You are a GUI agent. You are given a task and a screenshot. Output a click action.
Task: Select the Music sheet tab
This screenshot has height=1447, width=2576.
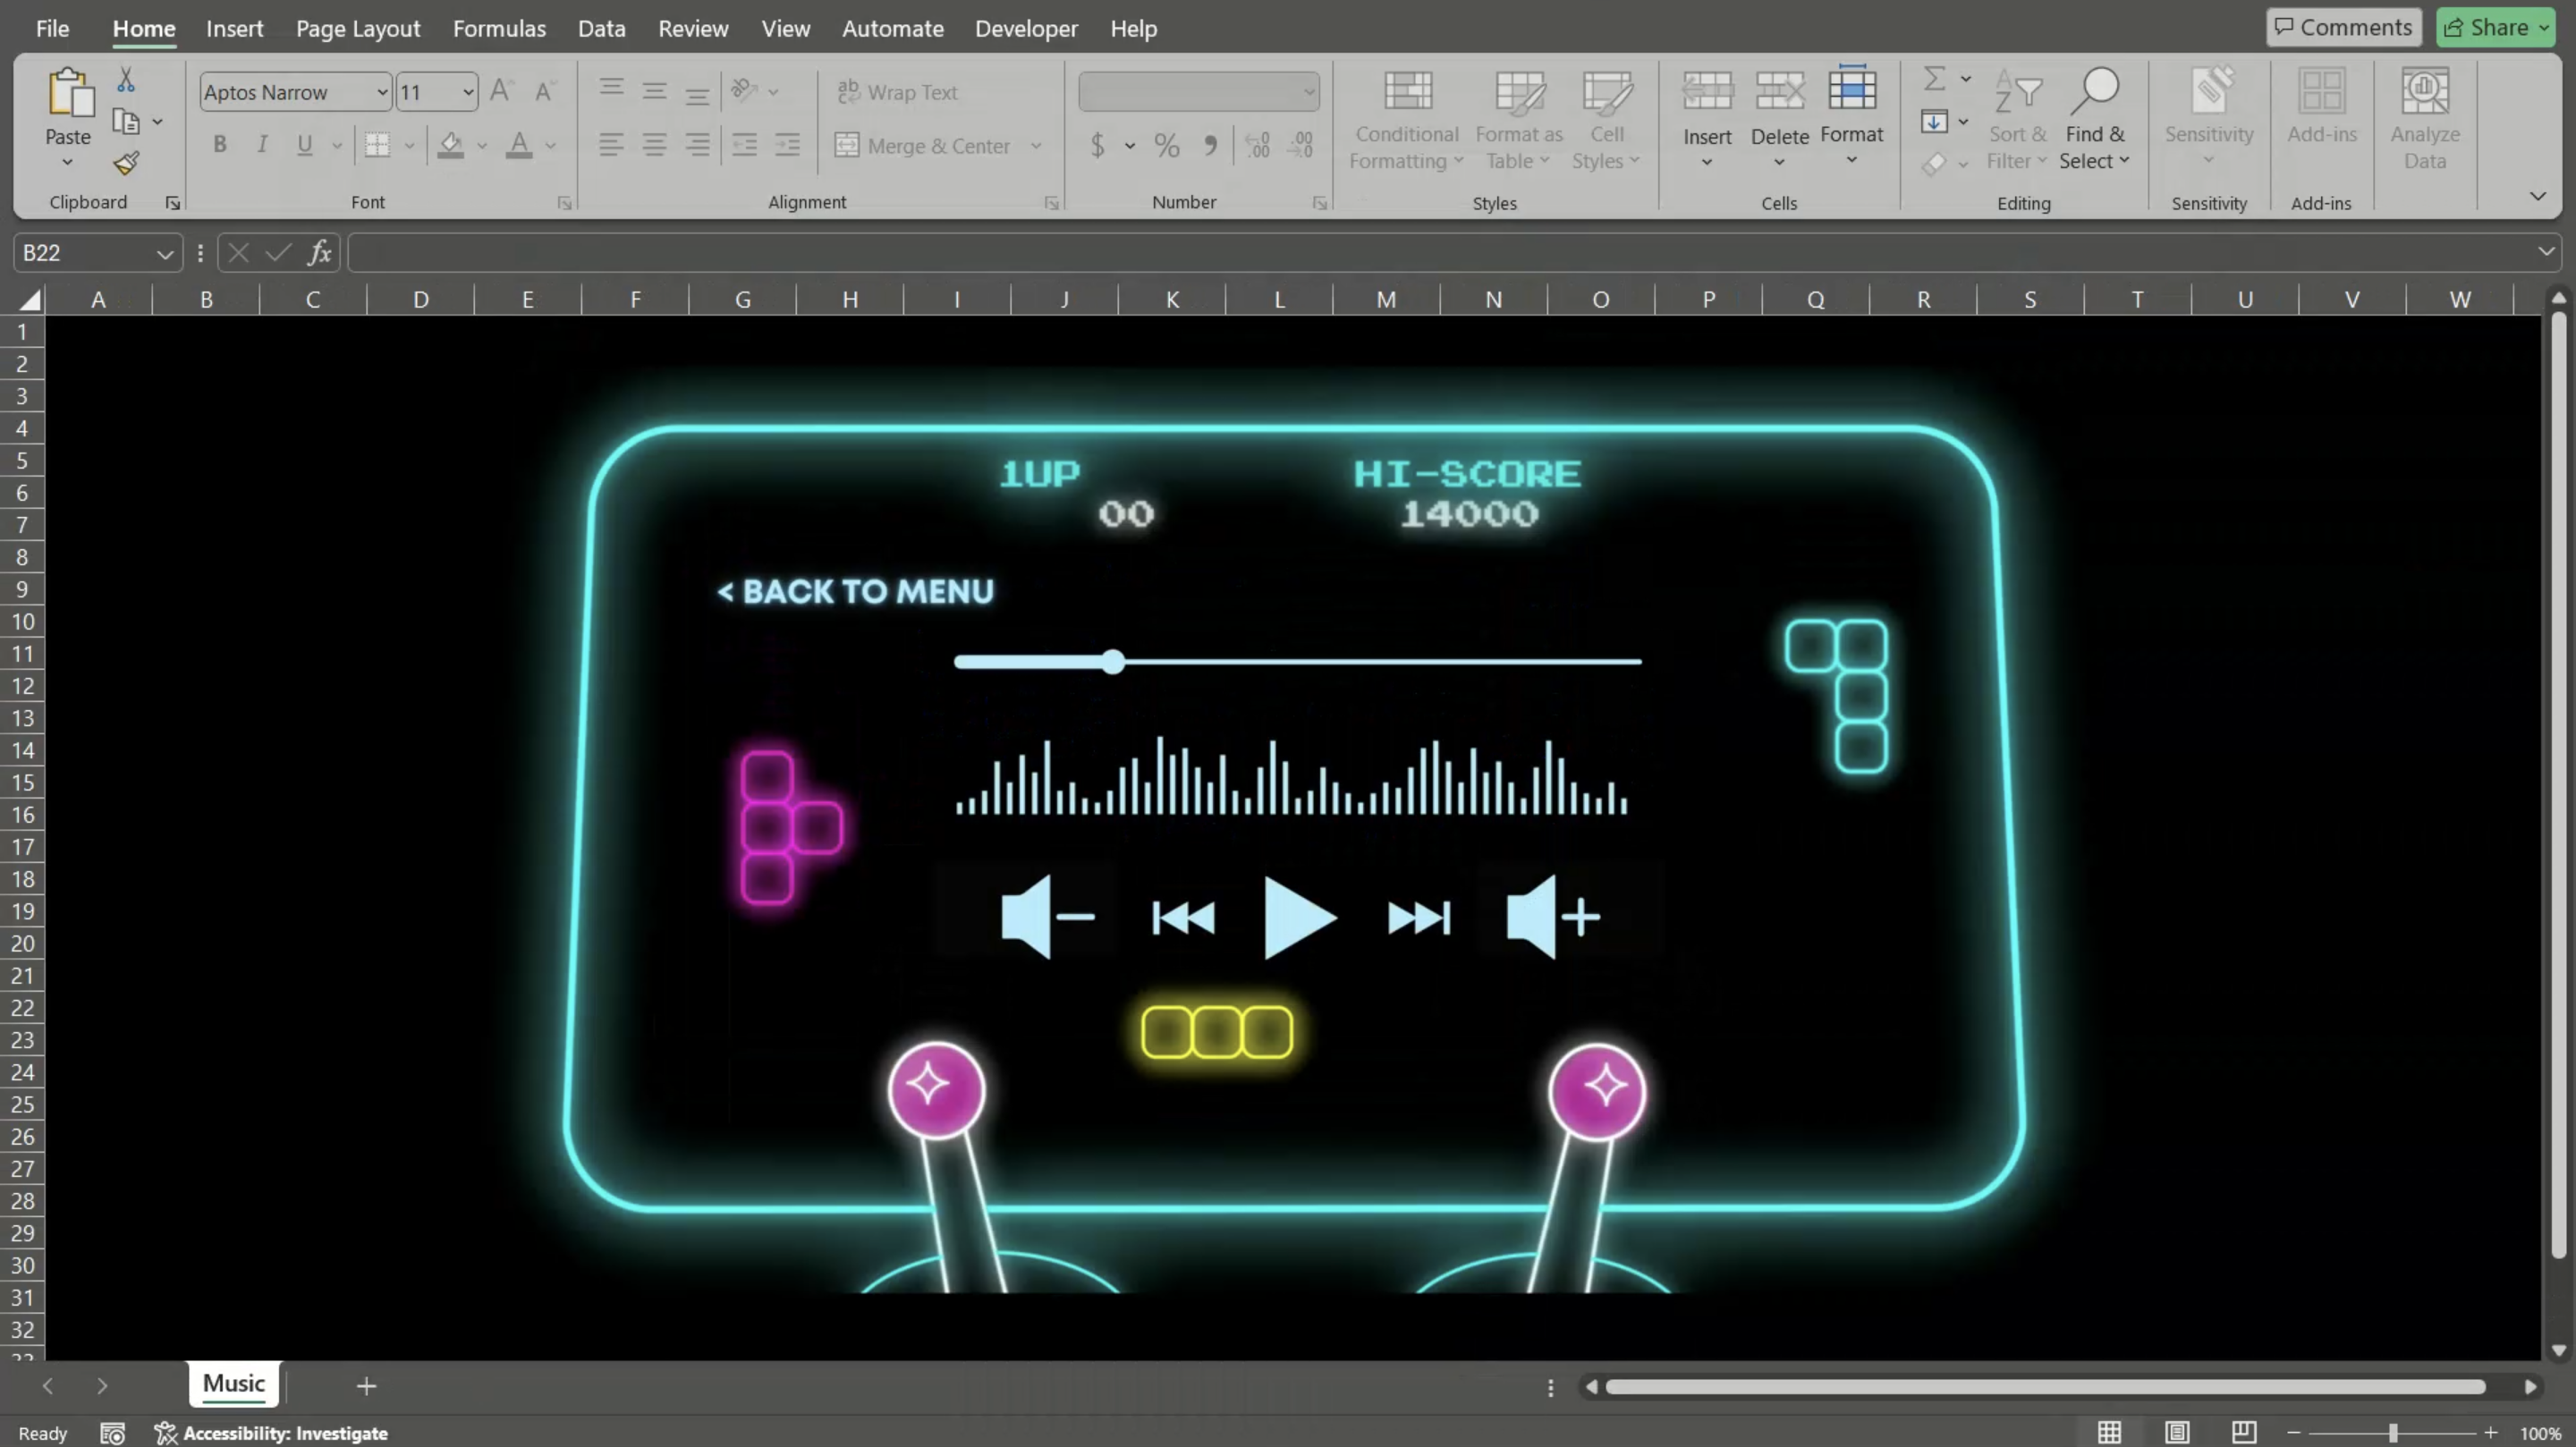[233, 1384]
